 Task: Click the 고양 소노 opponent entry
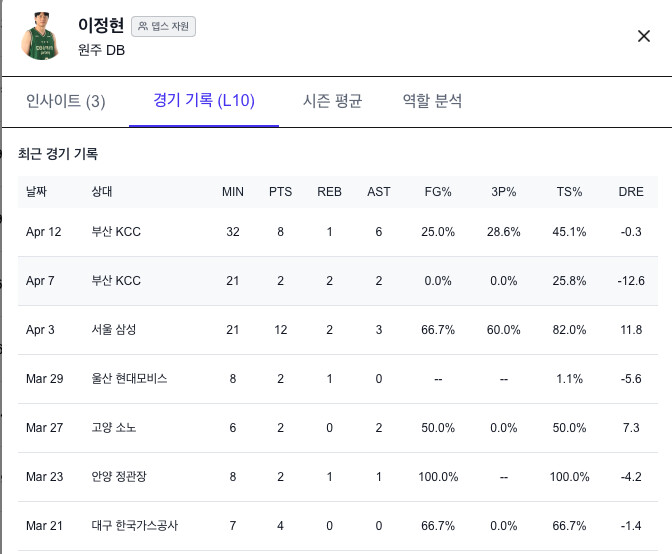tap(113, 428)
